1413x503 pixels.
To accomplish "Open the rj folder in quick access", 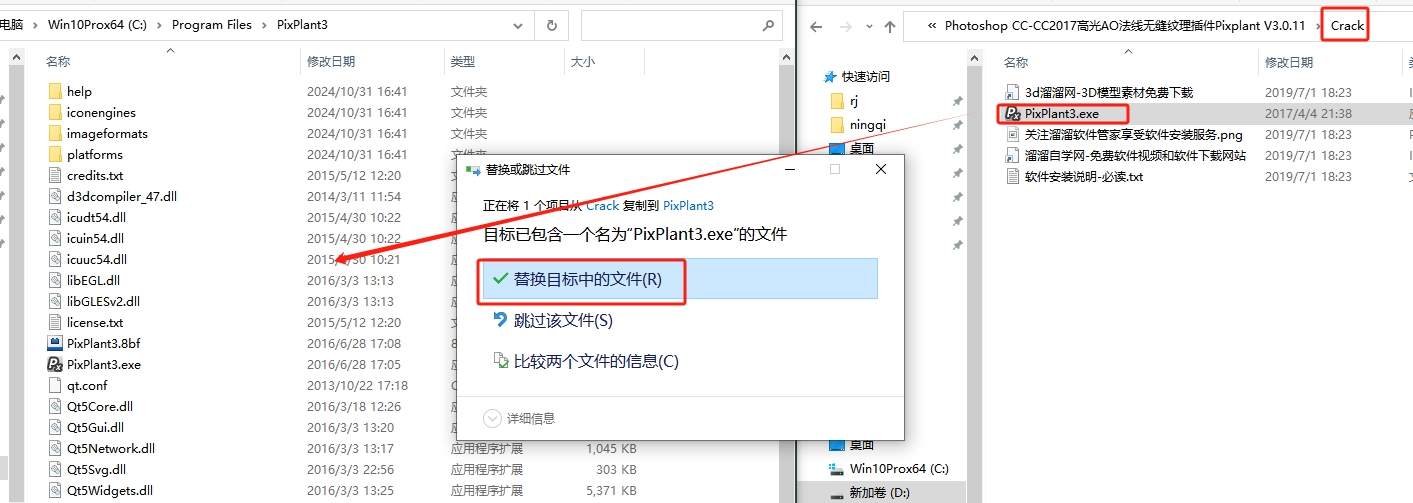I will tap(854, 100).
